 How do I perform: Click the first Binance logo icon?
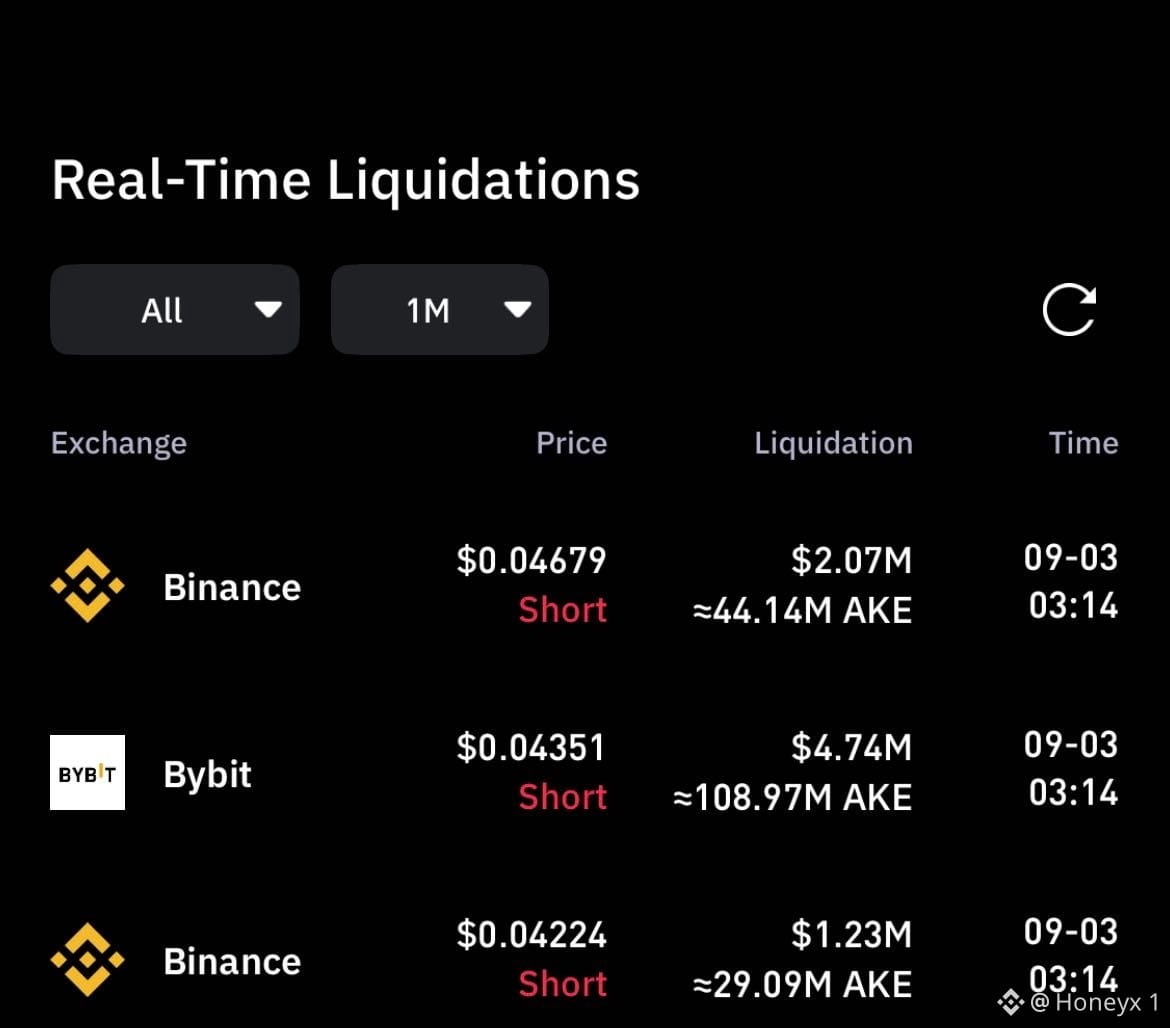(x=87, y=586)
